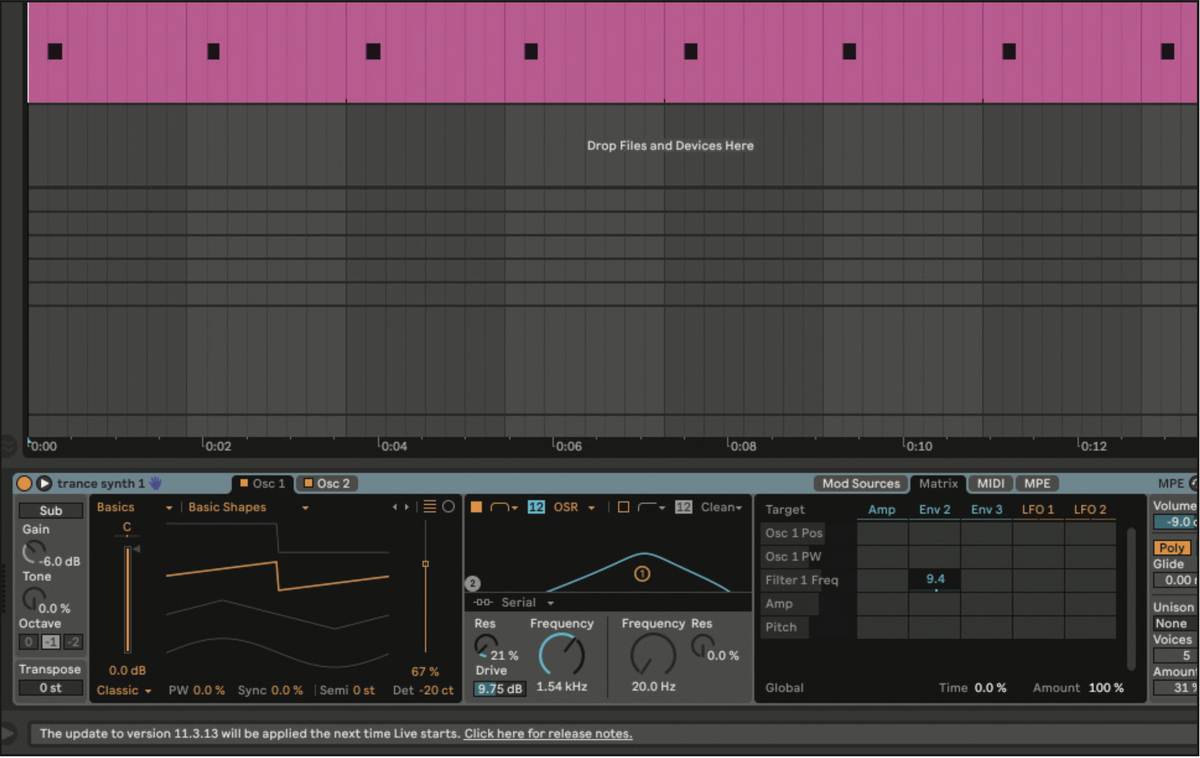Open Filter 2 type shape dropdown
This screenshot has height=758, width=1200.
pyautogui.click(x=651, y=508)
